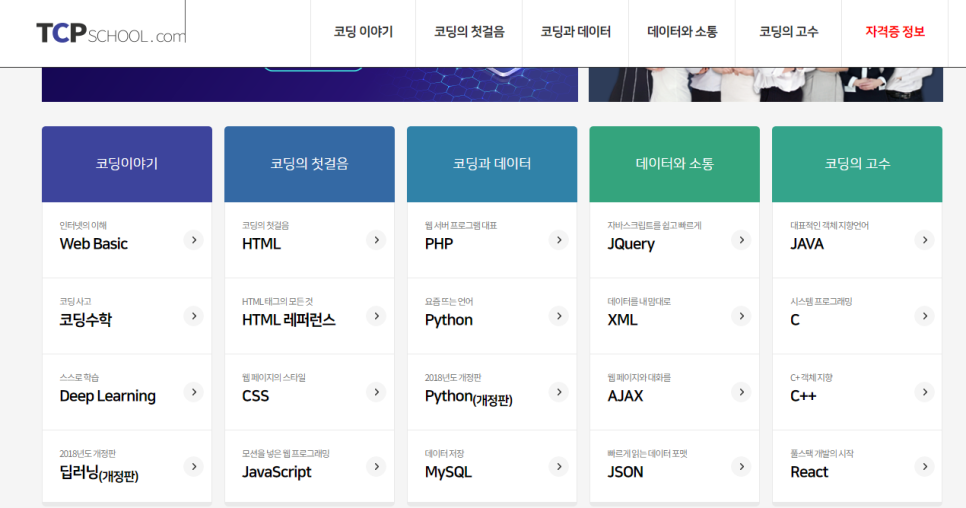966x508 pixels.
Task: Go to the HTML 레퍼런스 page
Action: [x=289, y=320]
